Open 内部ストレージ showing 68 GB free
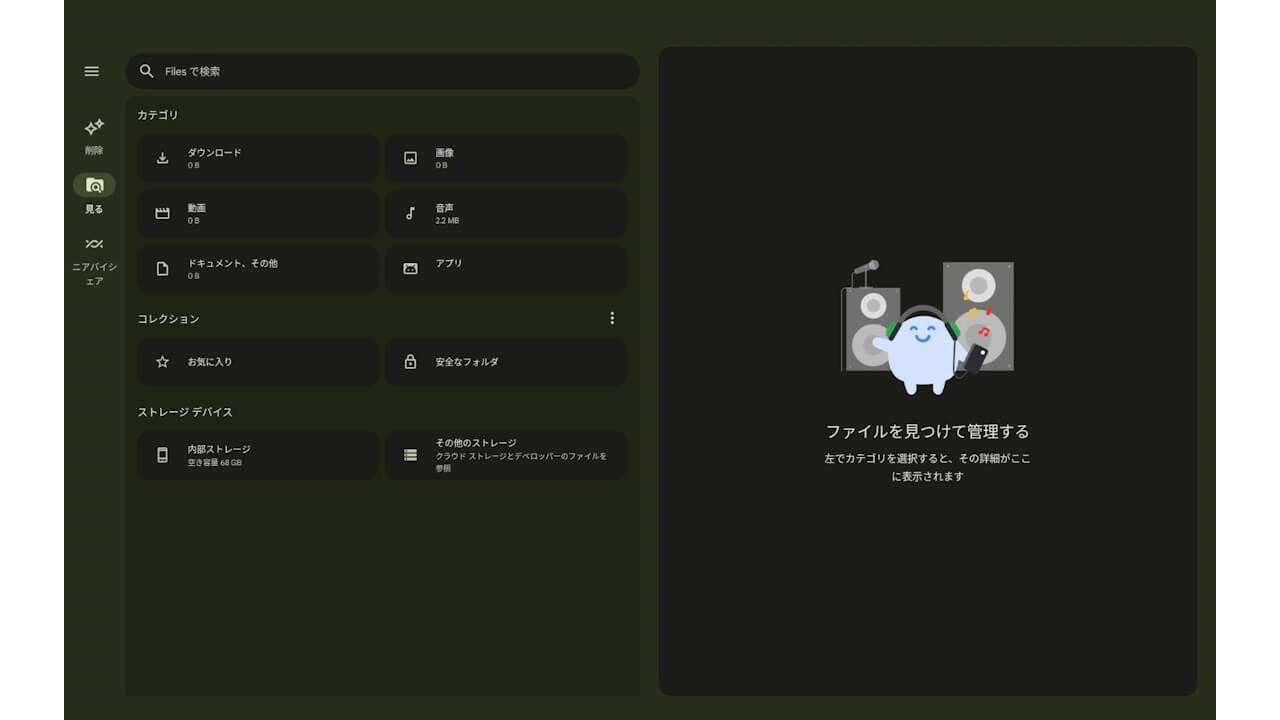The width and height of the screenshot is (1280, 720). [257, 455]
